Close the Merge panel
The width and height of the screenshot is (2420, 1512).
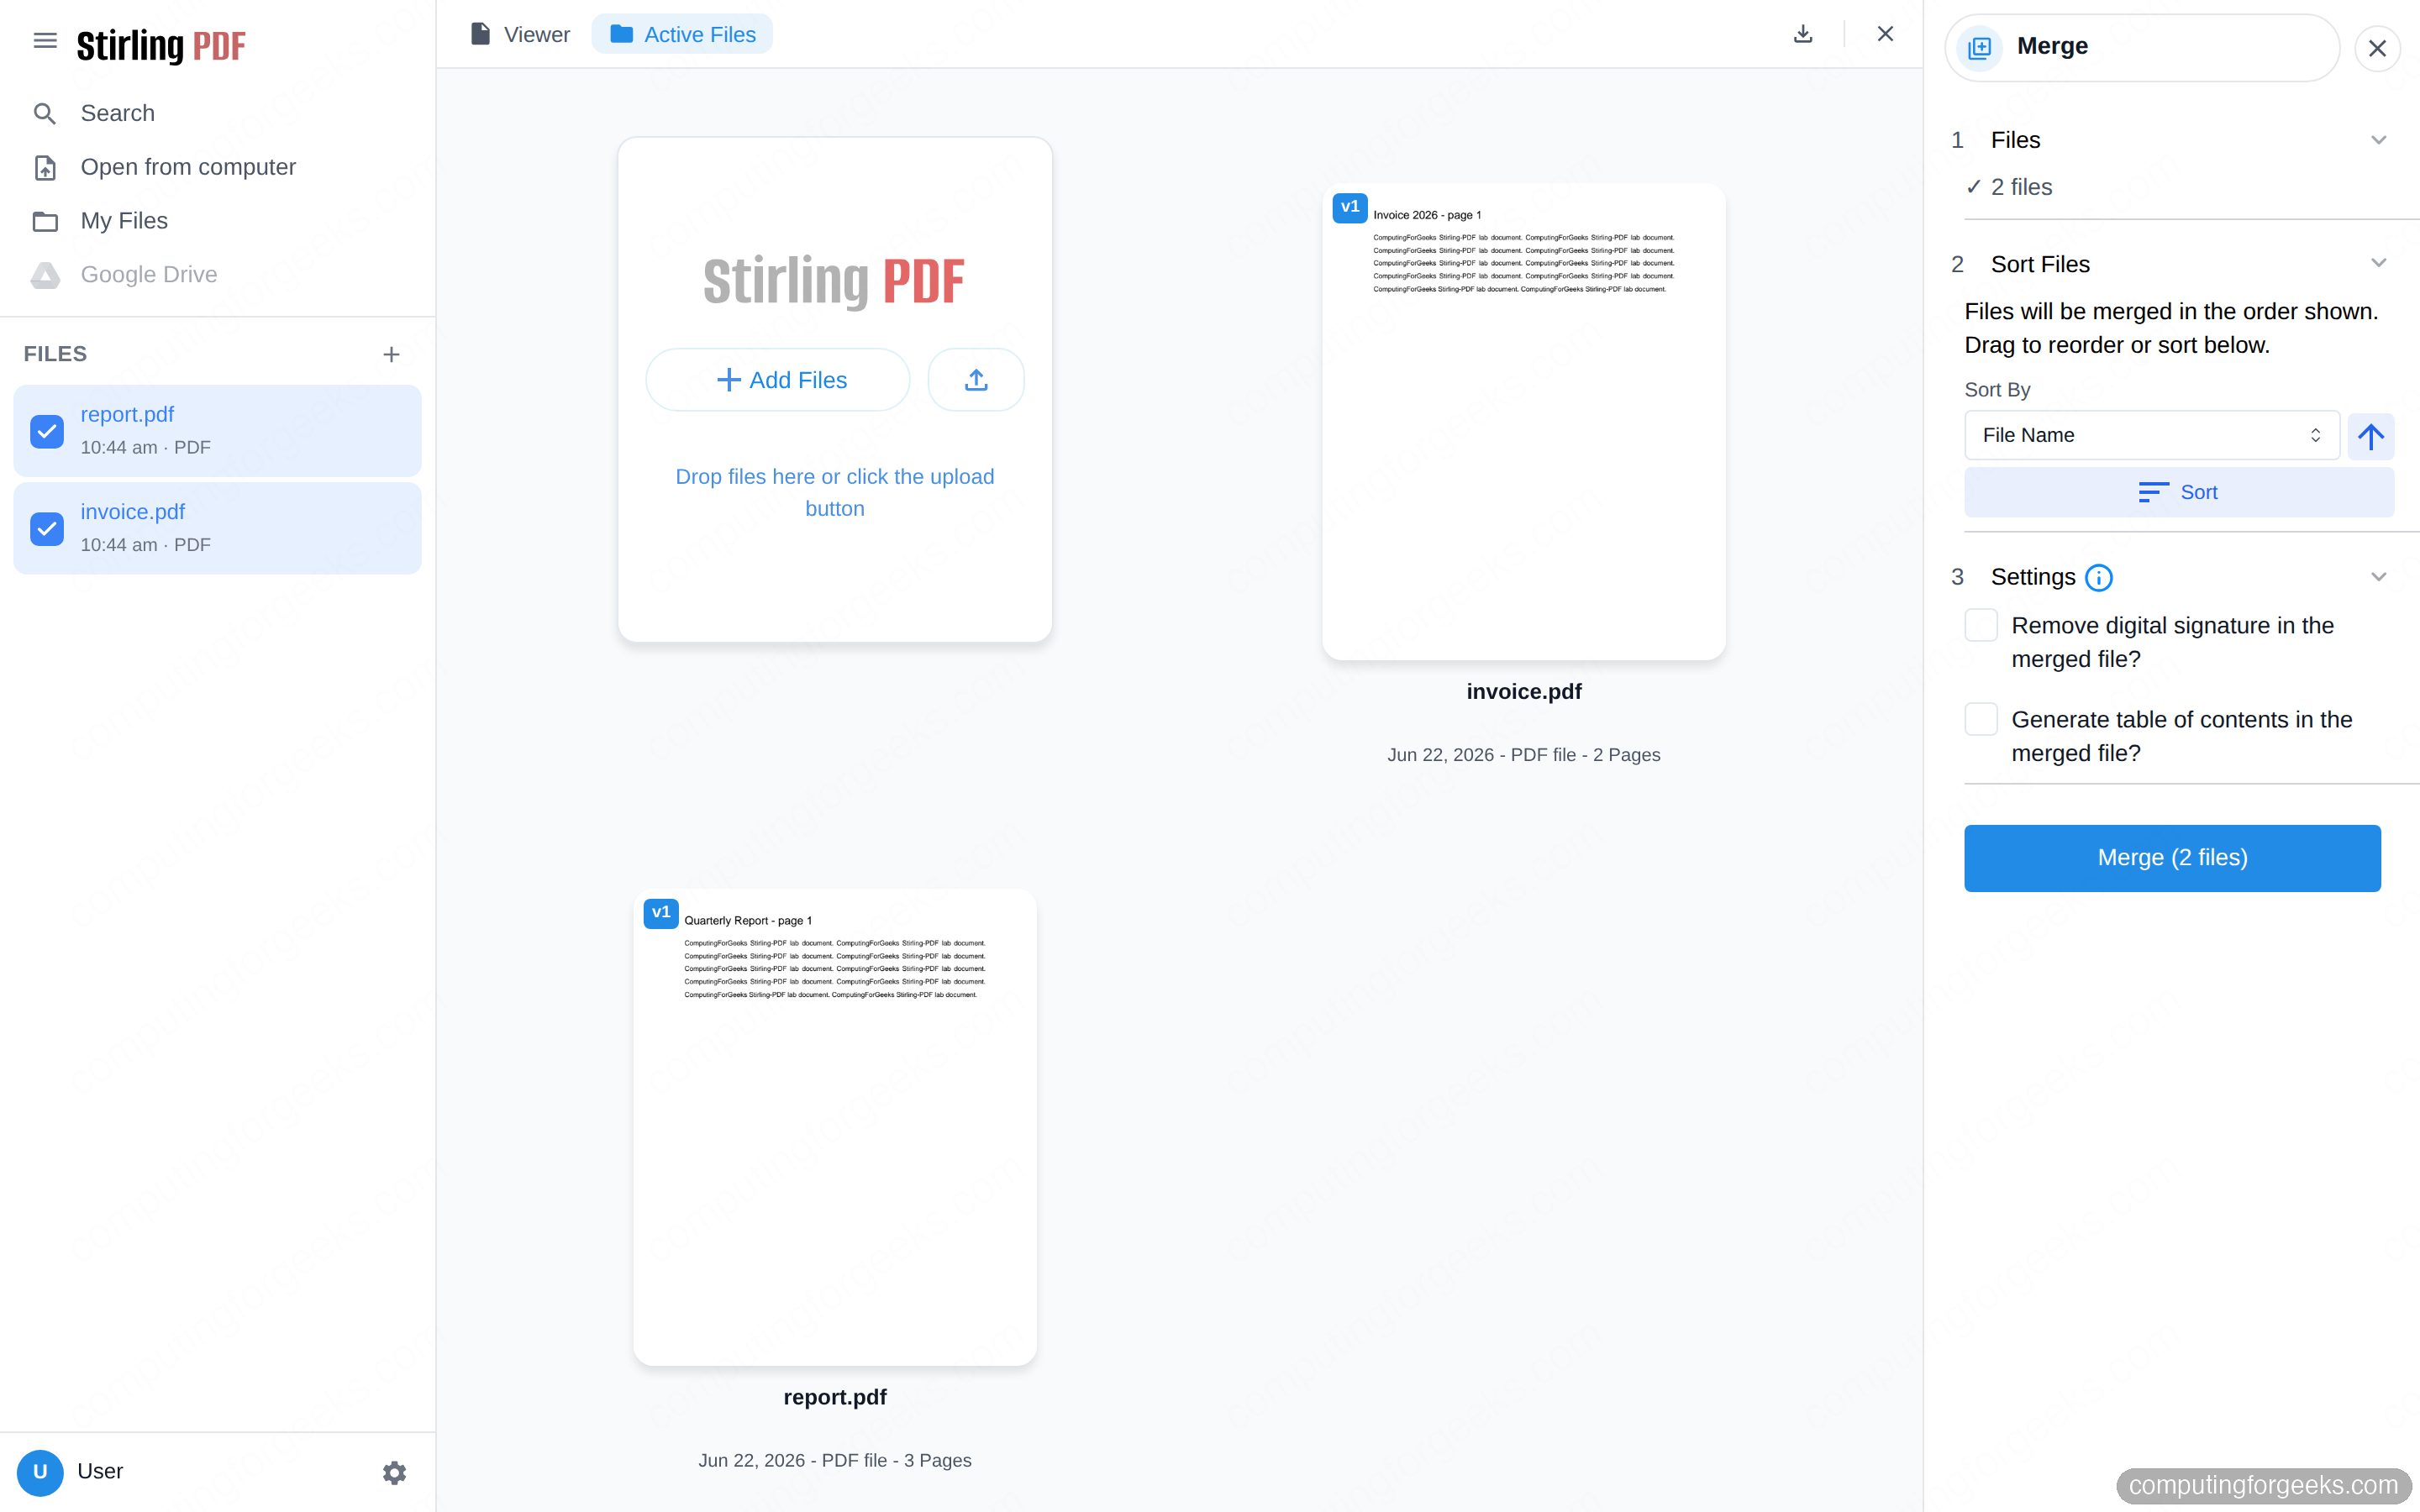2377,48
